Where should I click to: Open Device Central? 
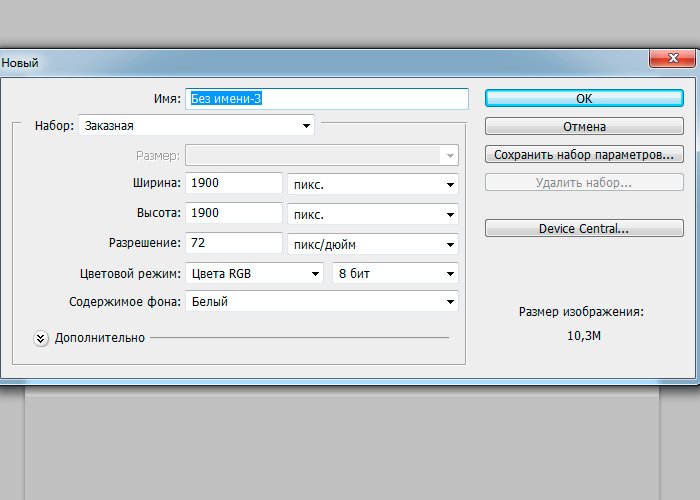click(x=584, y=229)
